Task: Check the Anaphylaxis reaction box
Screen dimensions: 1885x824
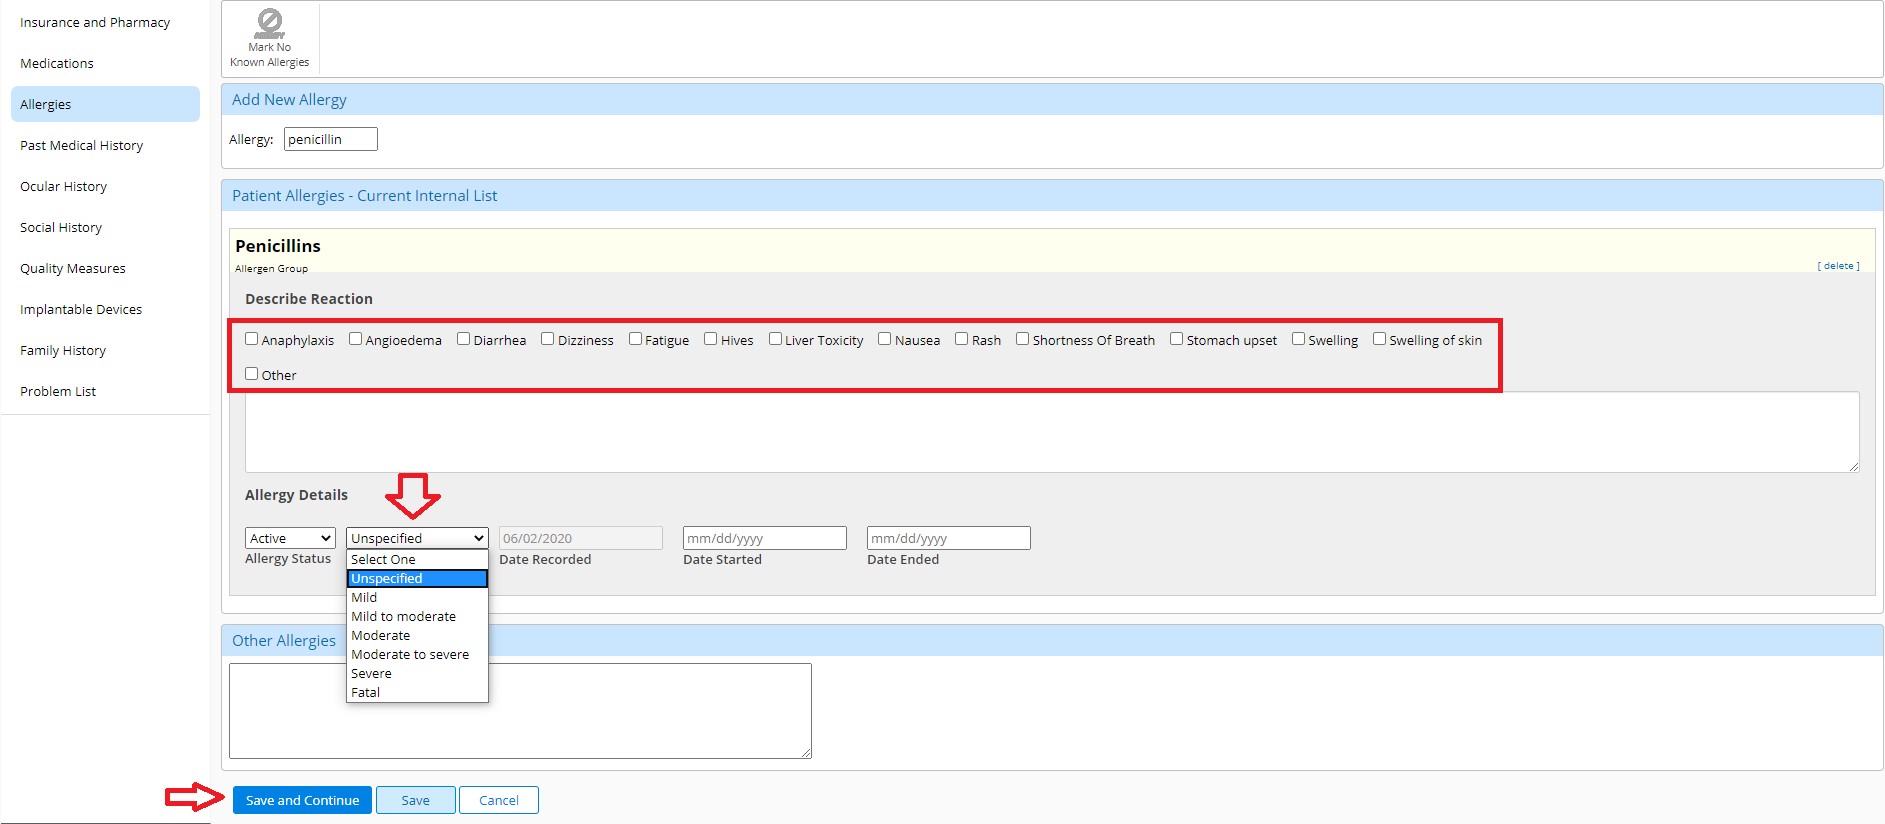Action: [251, 339]
